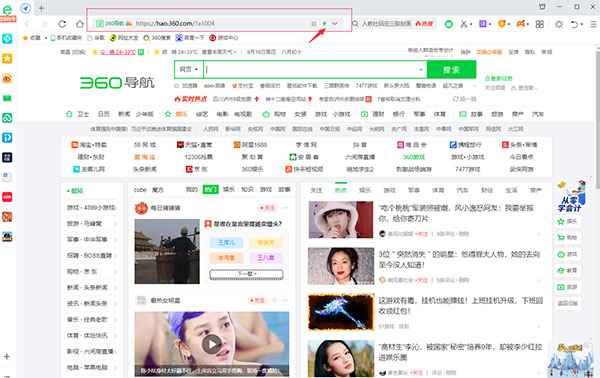600x378 pixels.
Task: Open the 360搜索 bookmark
Action: (157, 37)
